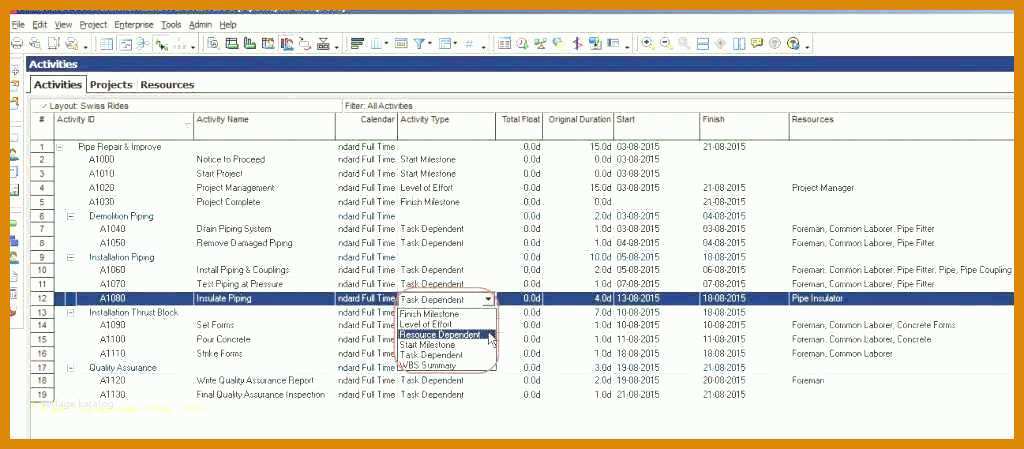Open the File menu
Viewport: 1024px width, 449px height.
pyautogui.click(x=18, y=25)
